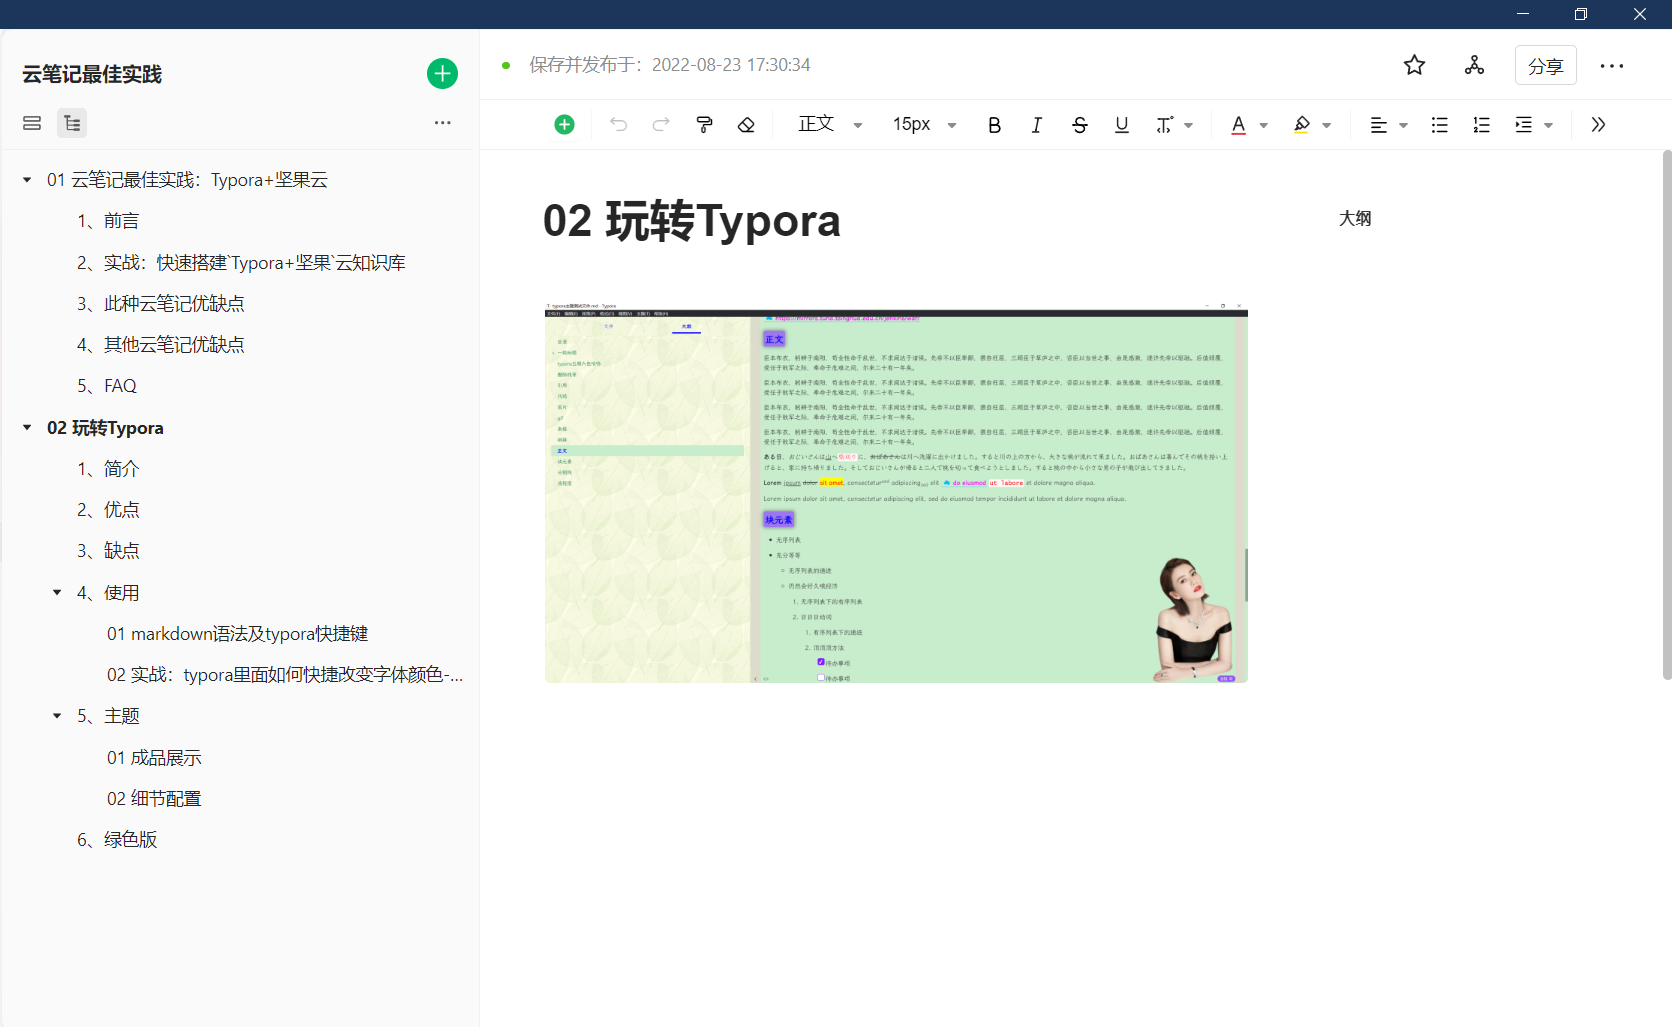Open the 5、FAQ note

click(x=106, y=386)
